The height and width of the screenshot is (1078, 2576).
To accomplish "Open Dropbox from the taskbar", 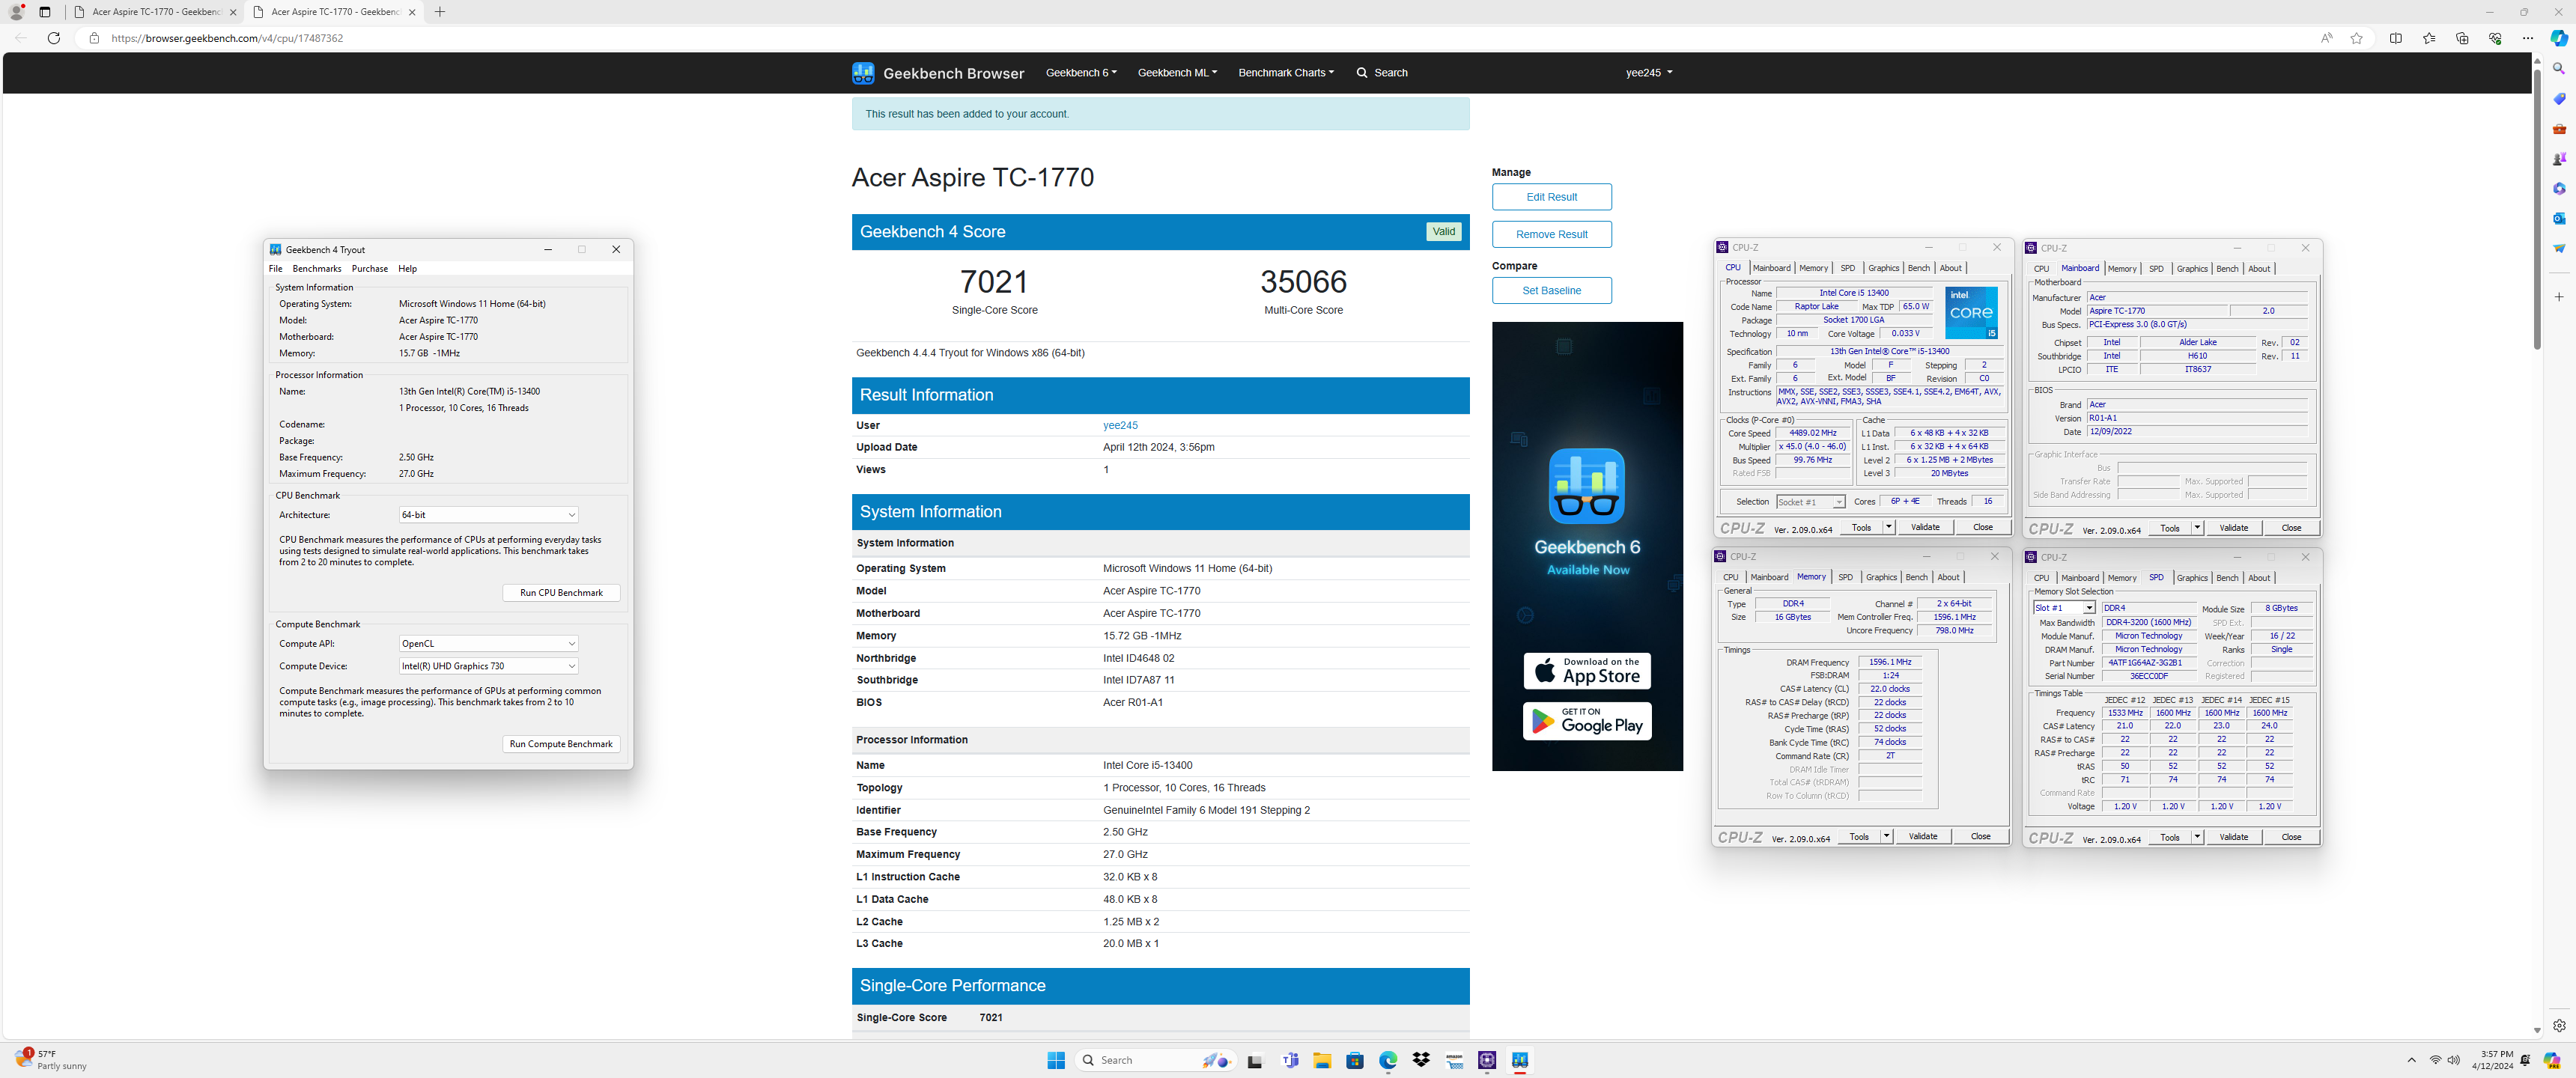I will (x=1421, y=1060).
